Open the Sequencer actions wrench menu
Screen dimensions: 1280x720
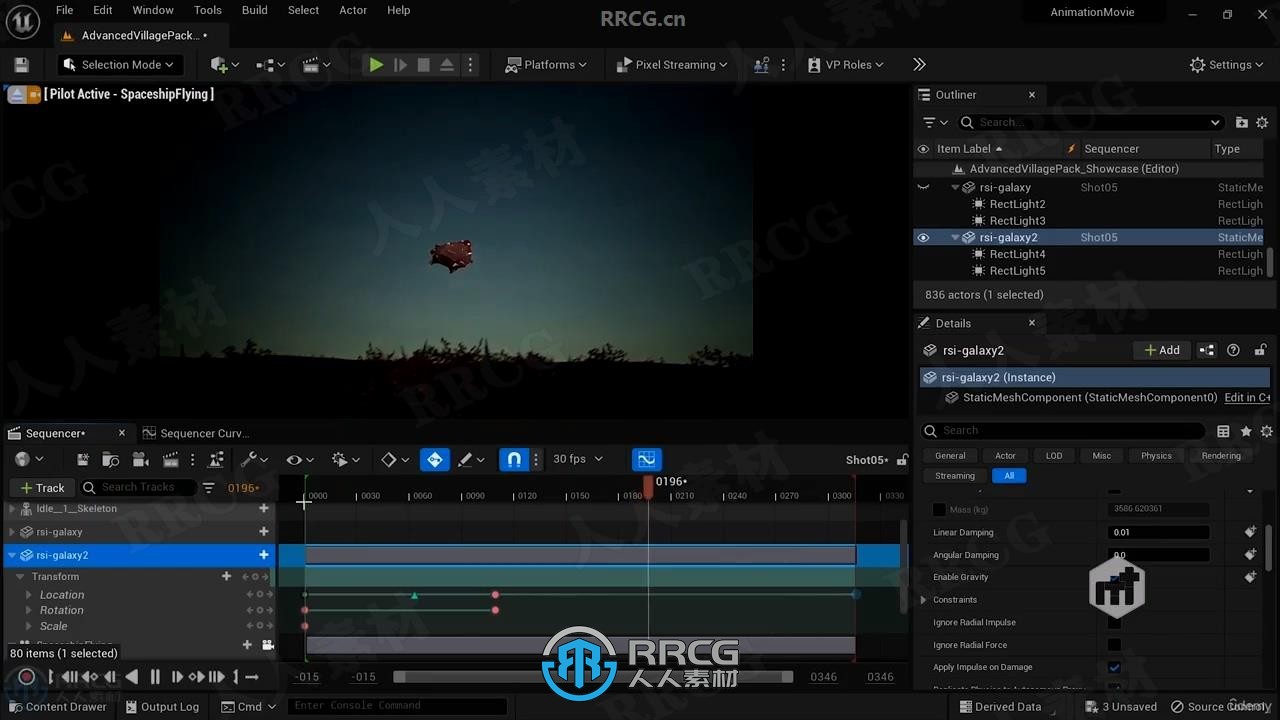tap(254, 460)
